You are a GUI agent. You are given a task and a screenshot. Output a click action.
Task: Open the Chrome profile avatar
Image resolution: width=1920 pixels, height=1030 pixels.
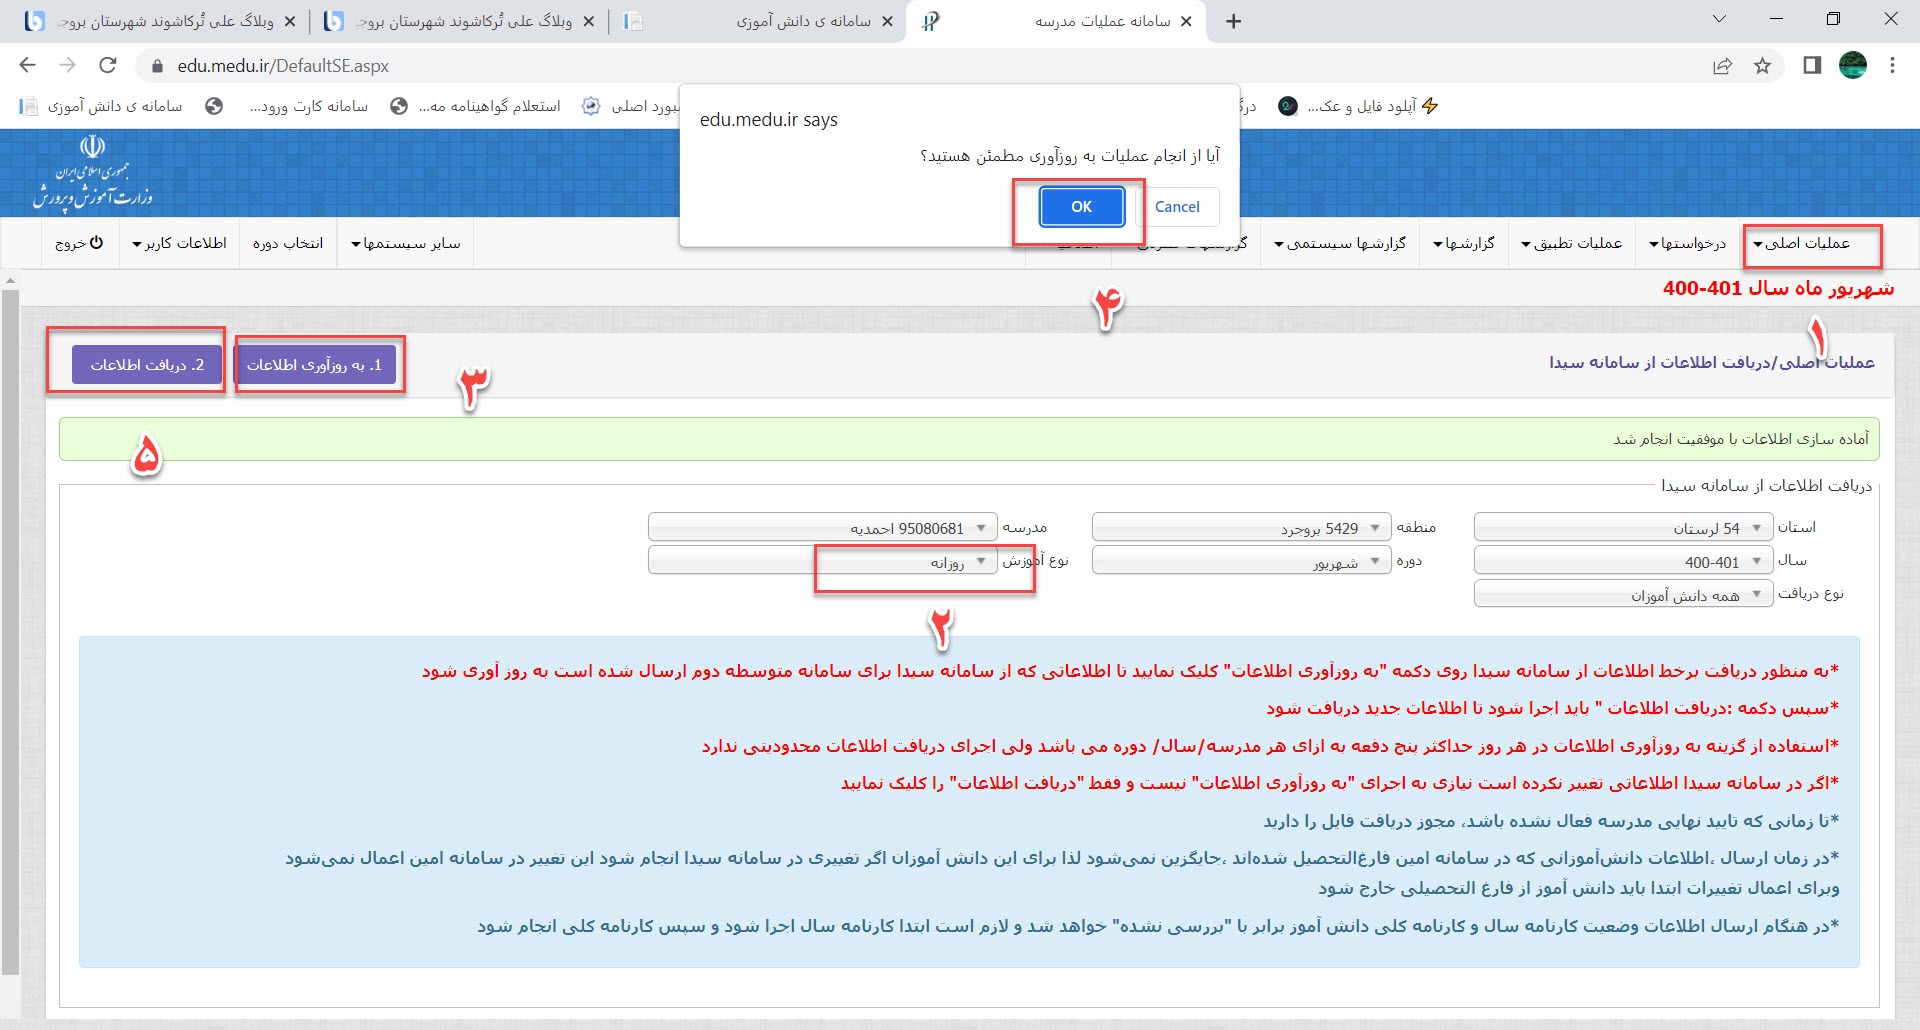pyautogui.click(x=1853, y=66)
